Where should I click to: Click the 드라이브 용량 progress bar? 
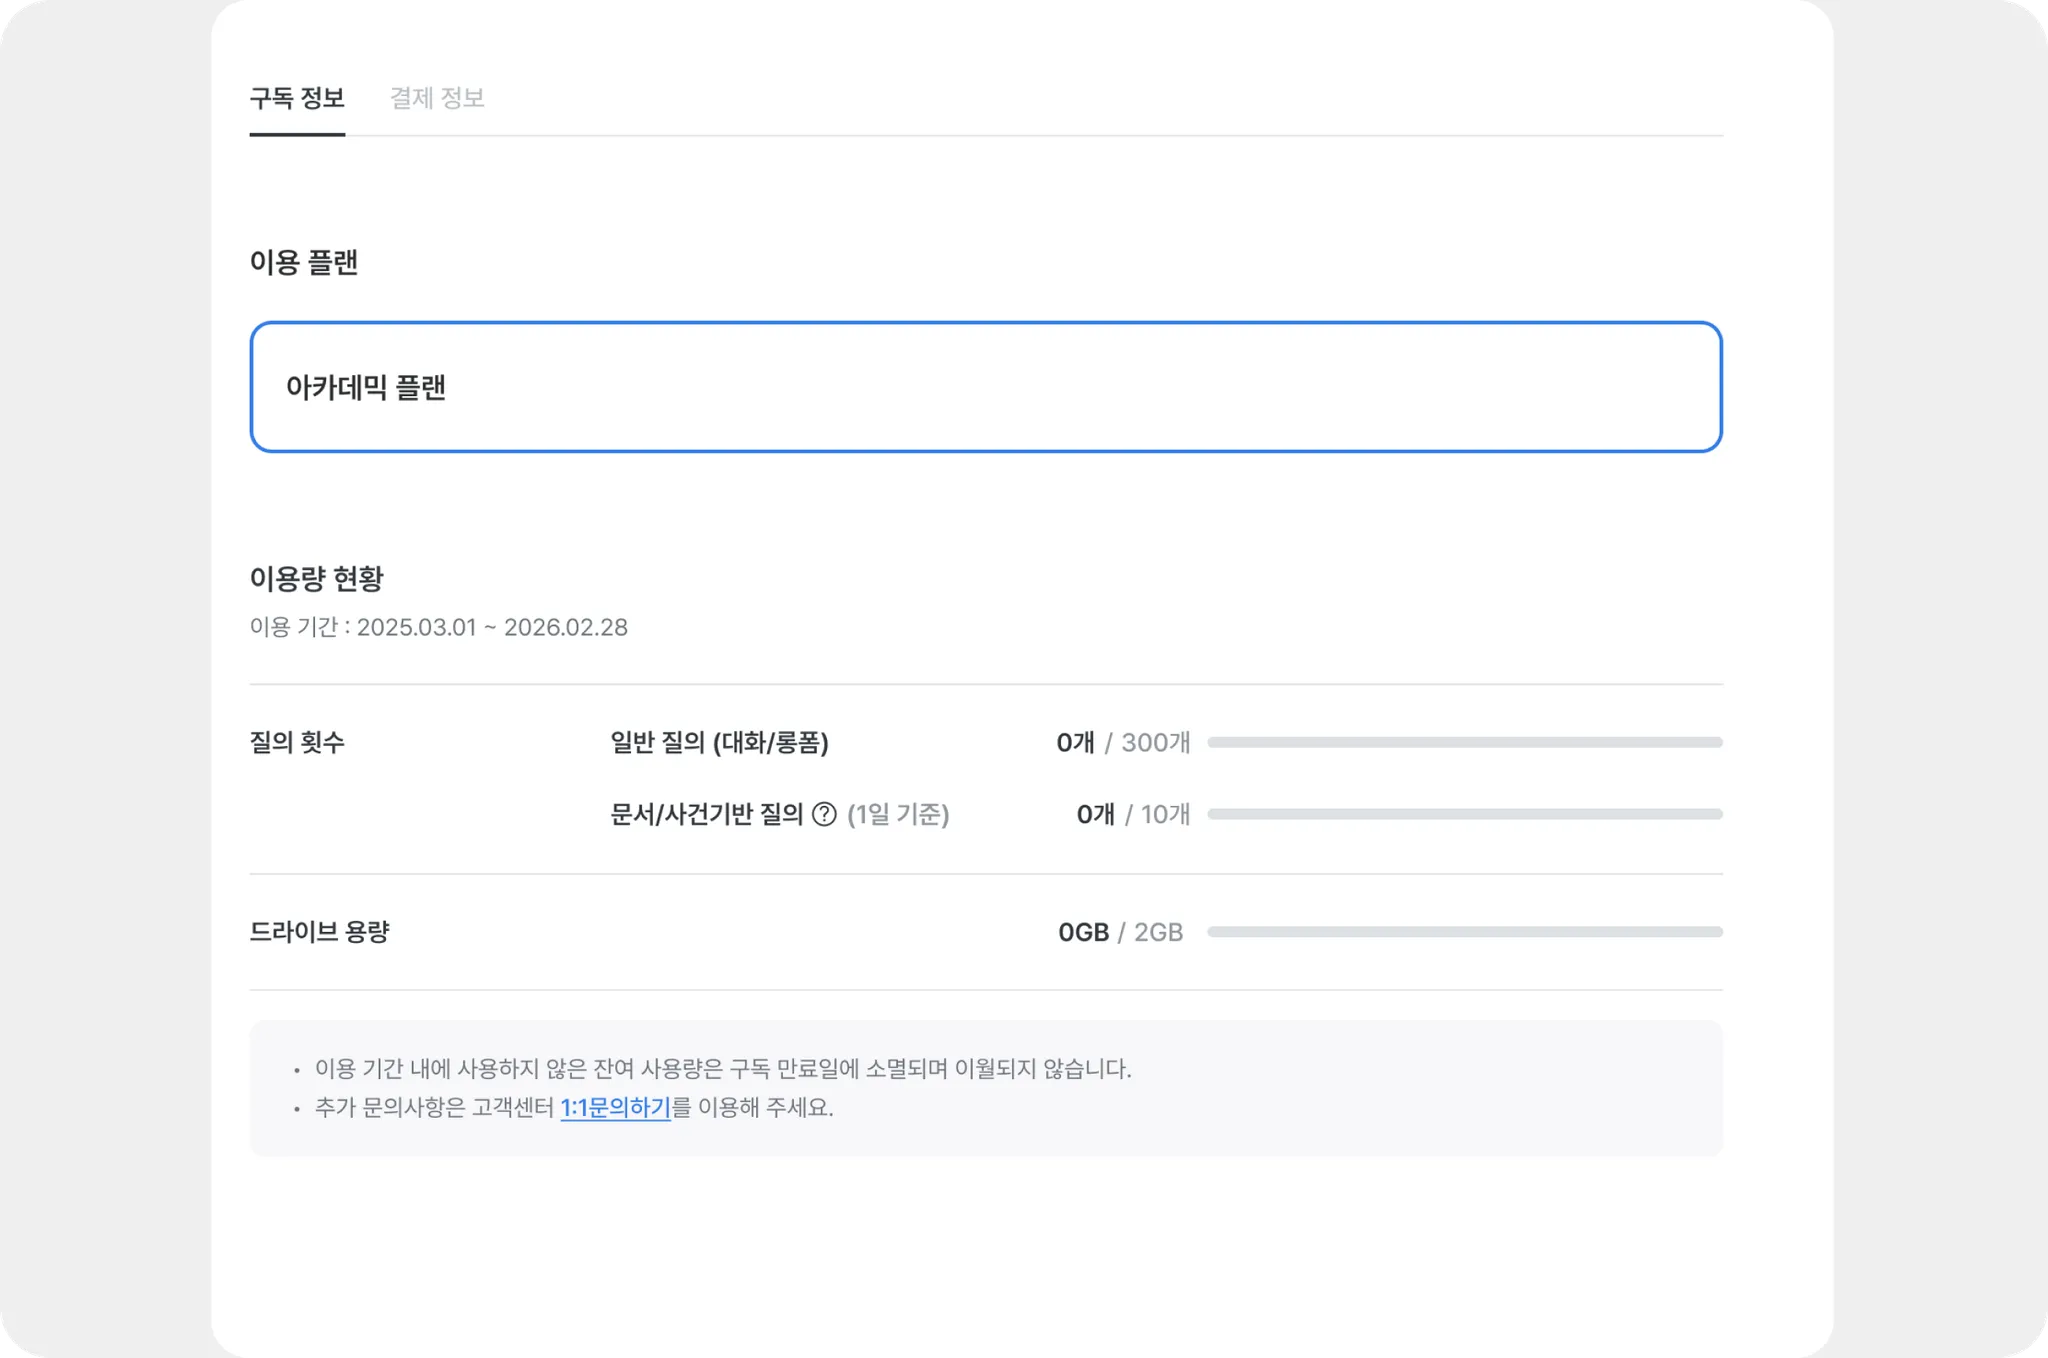[1465, 932]
